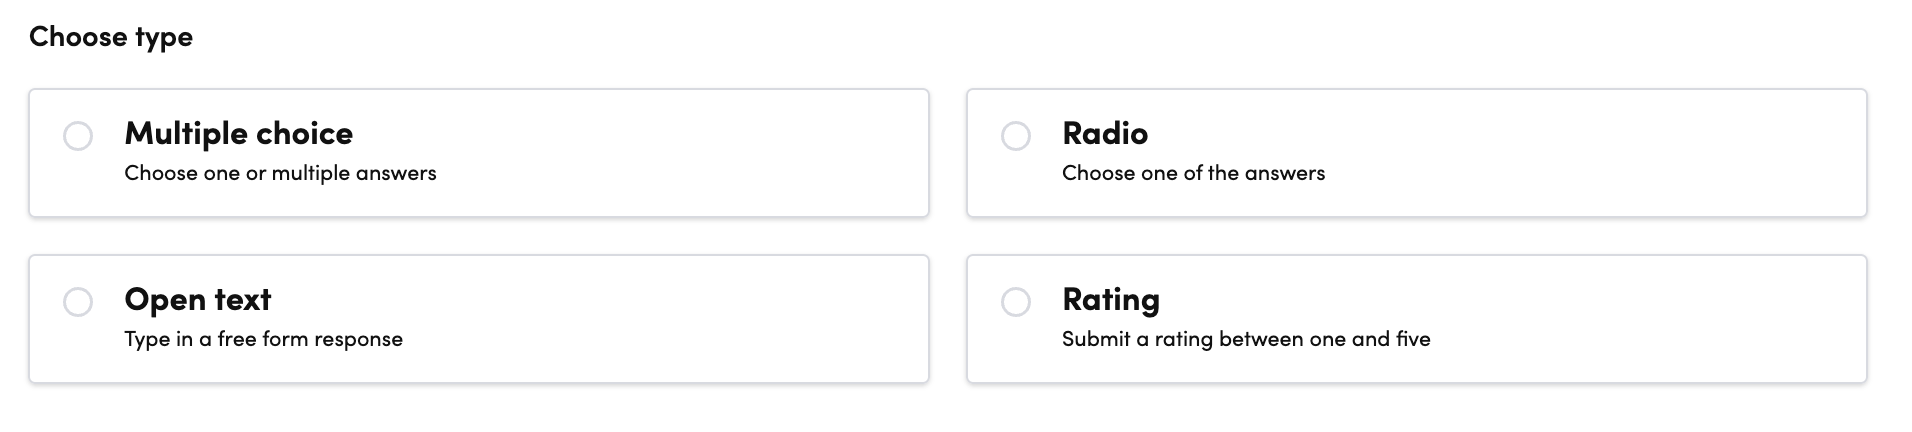
Task: Click "Submit a rating between one and five"
Action: [x=1246, y=339]
